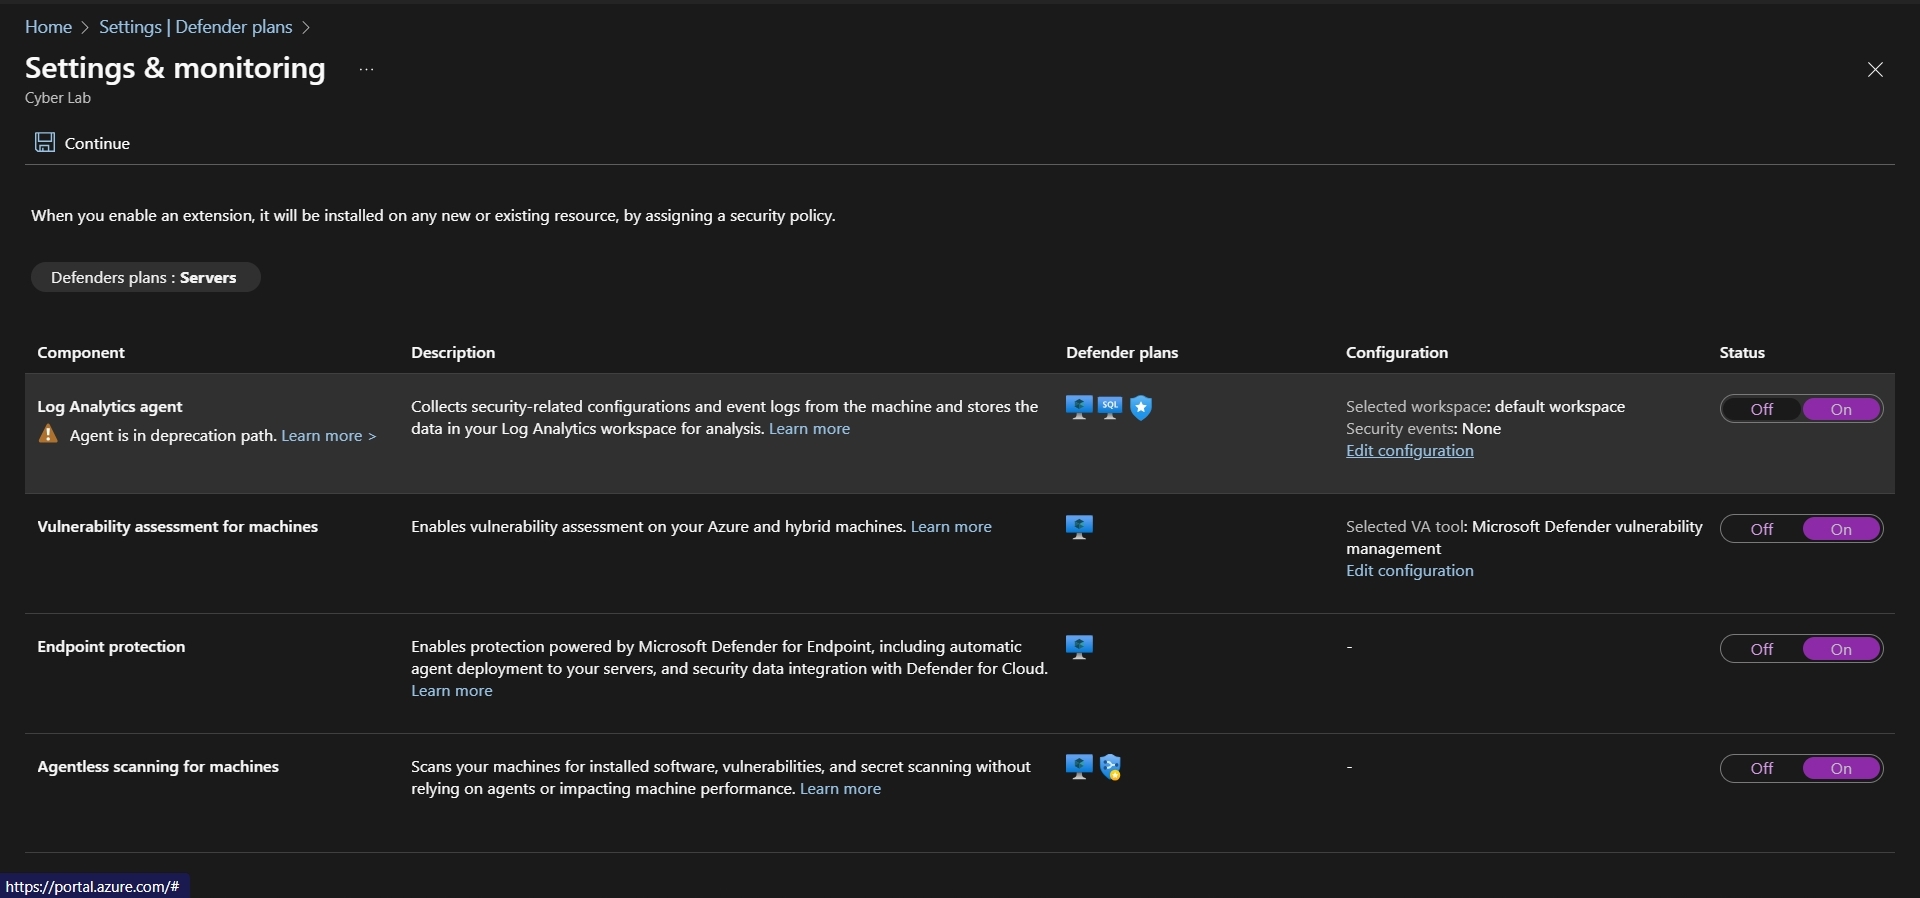Image resolution: width=1920 pixels, height=898 pixels.
Task: Click the Security events: None text
Action: coord(1424,428)
